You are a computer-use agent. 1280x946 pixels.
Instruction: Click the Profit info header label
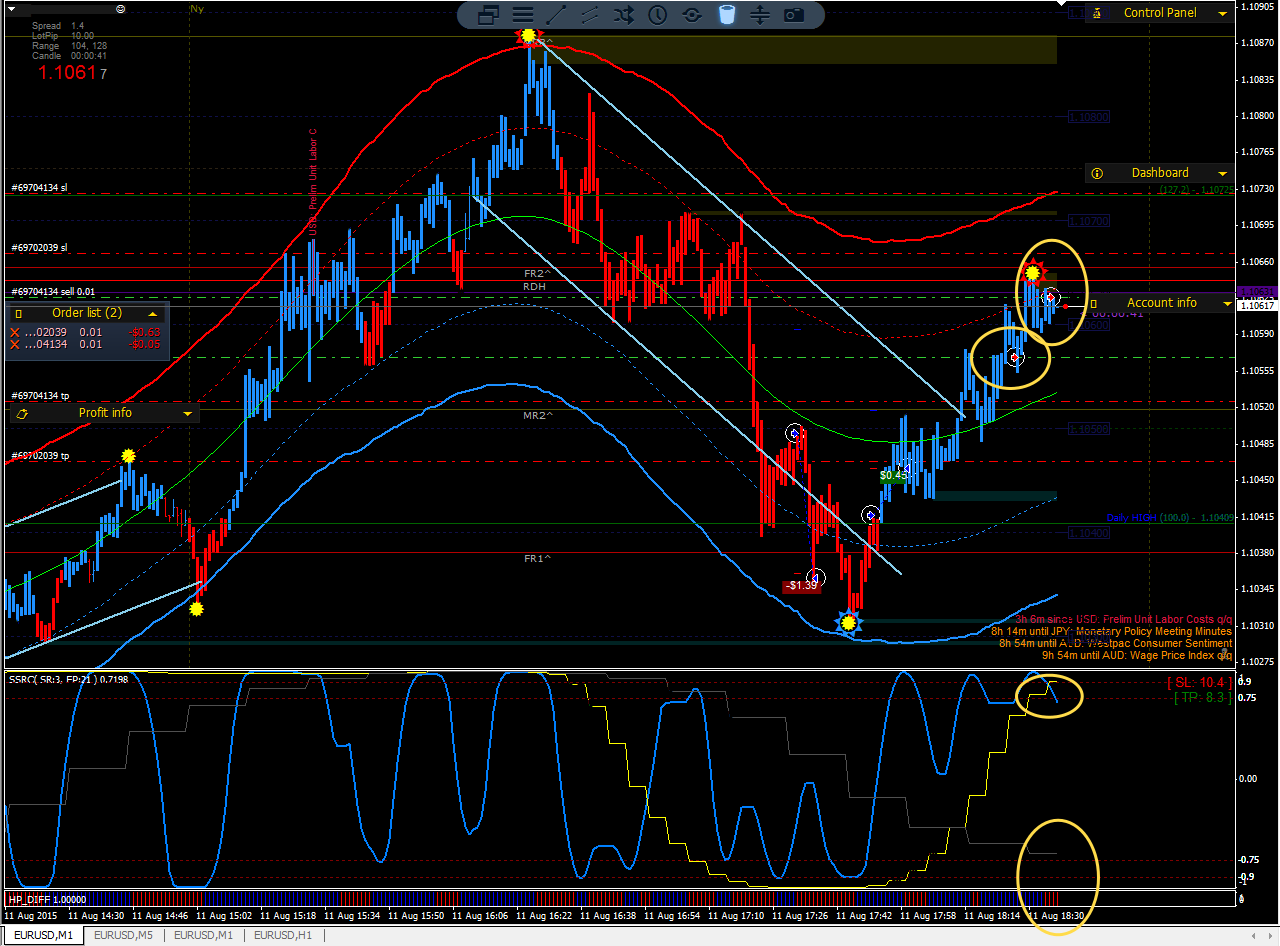tap(105, 413)
